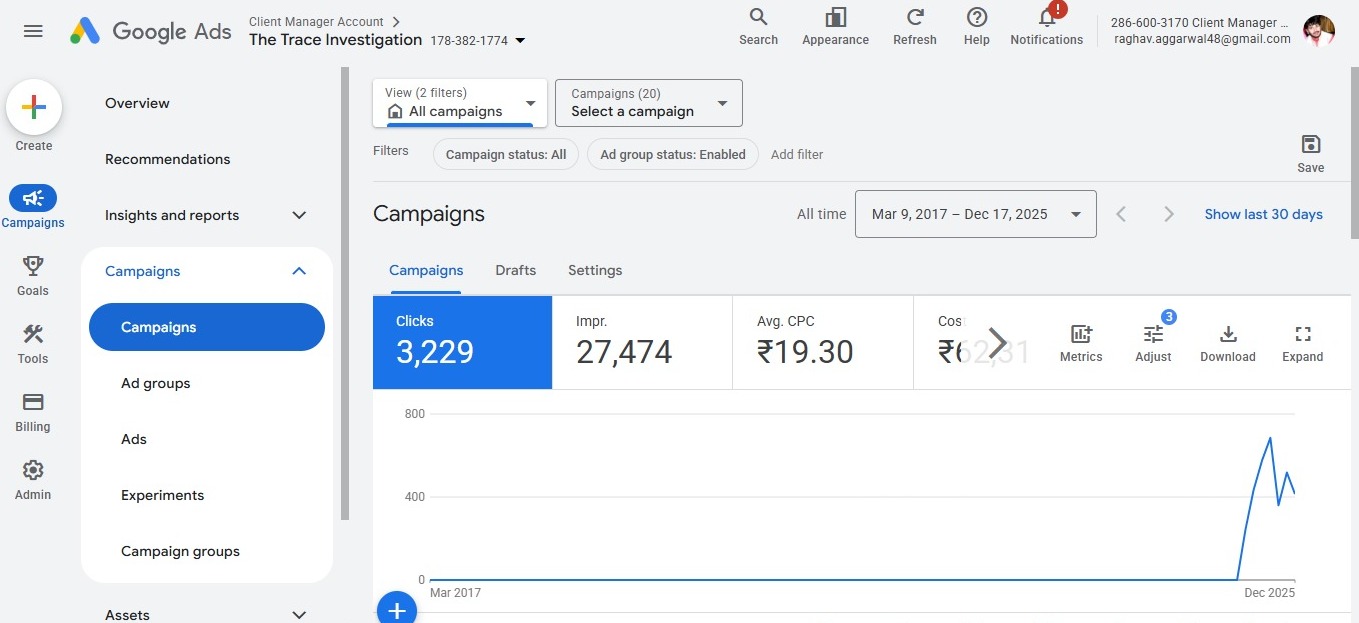Open Notifications bell

click(1046, 18)
